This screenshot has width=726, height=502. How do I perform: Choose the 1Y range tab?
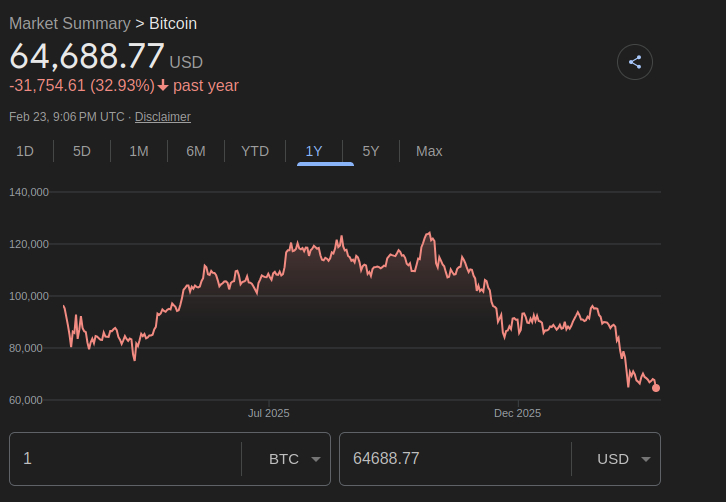(x=314, y=151)
